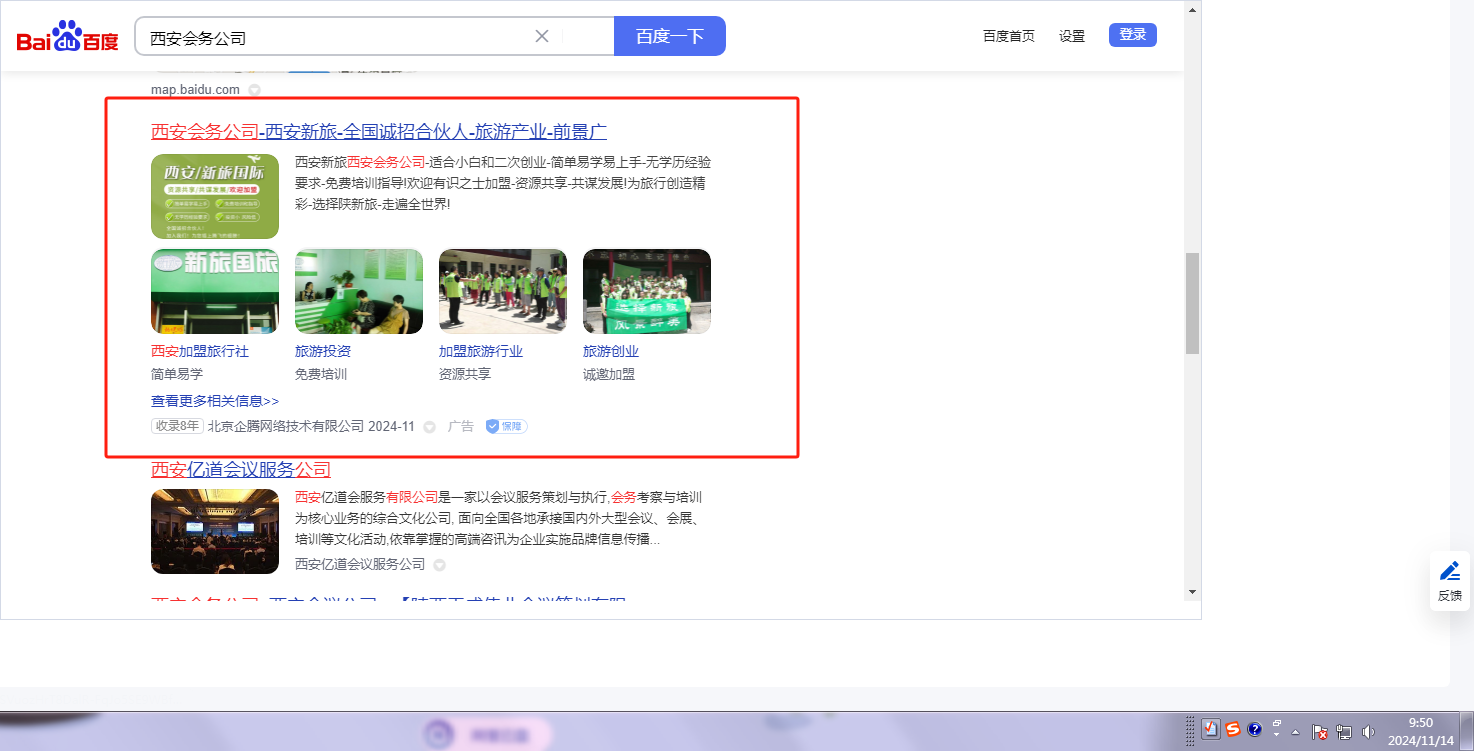Open 百度首页 link in the header
The width and height of the screenshot is (1474, 751).
(x=1009, y=36)
